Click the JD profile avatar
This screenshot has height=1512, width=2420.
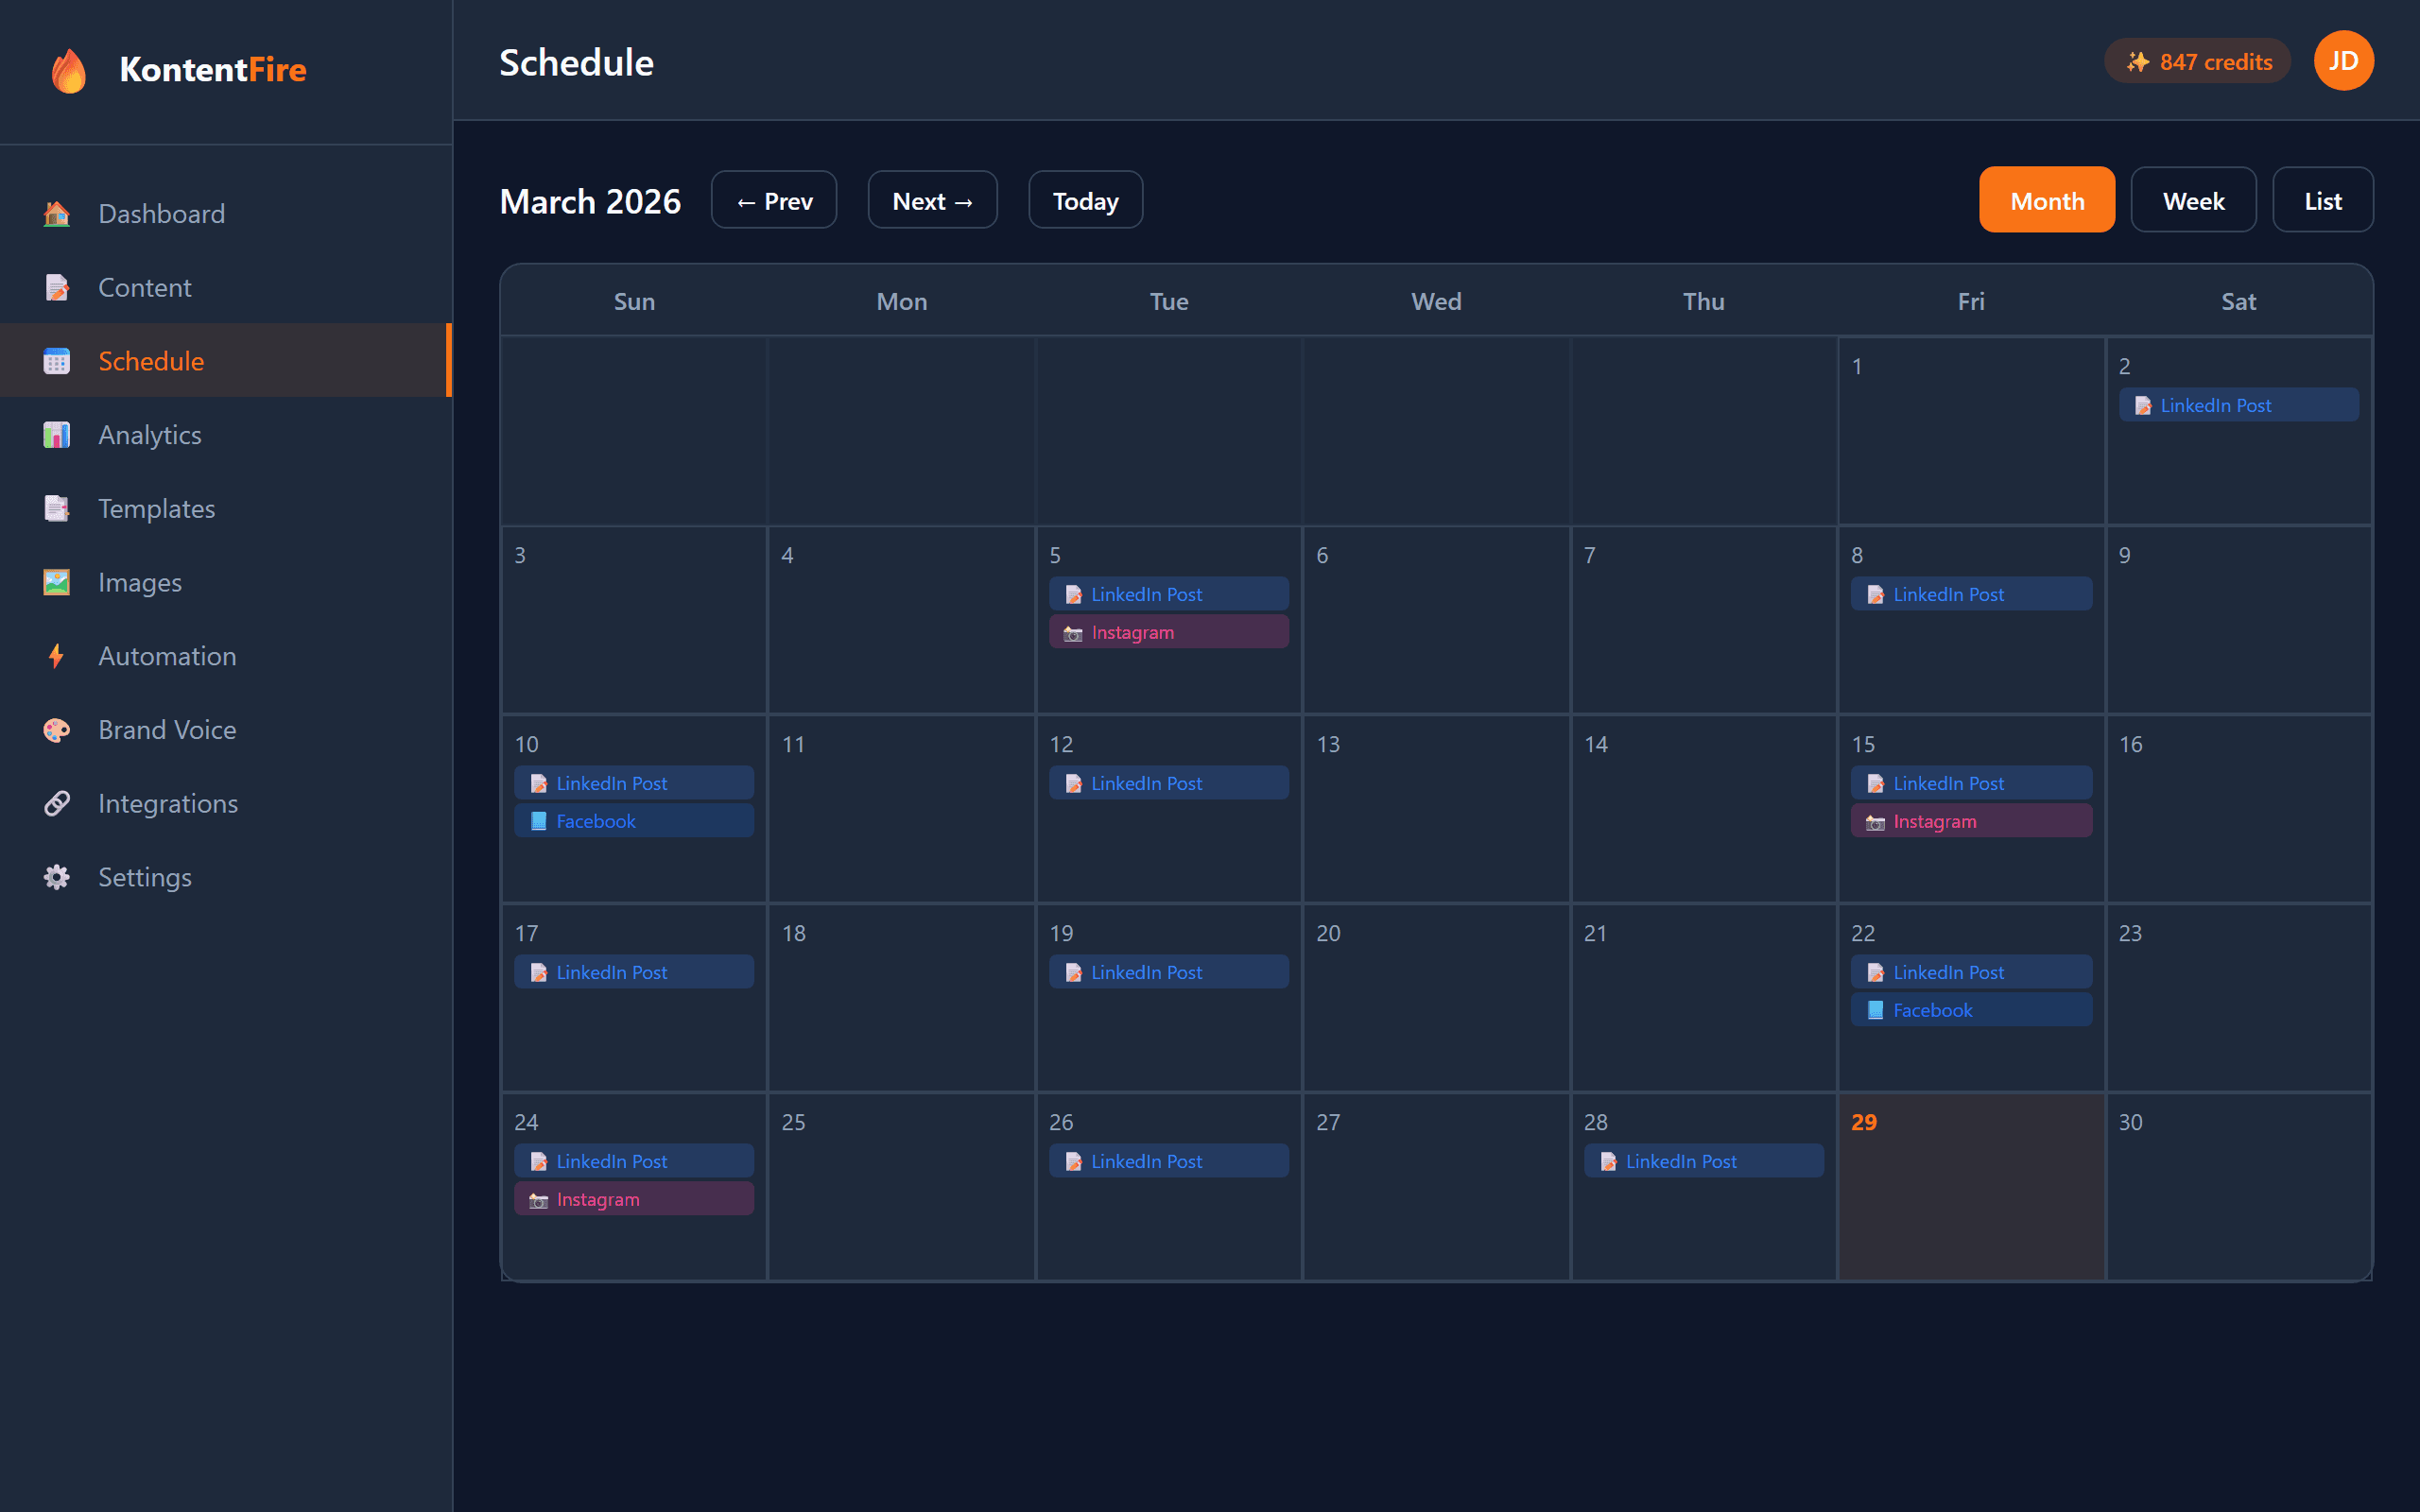coord(2343,60)
